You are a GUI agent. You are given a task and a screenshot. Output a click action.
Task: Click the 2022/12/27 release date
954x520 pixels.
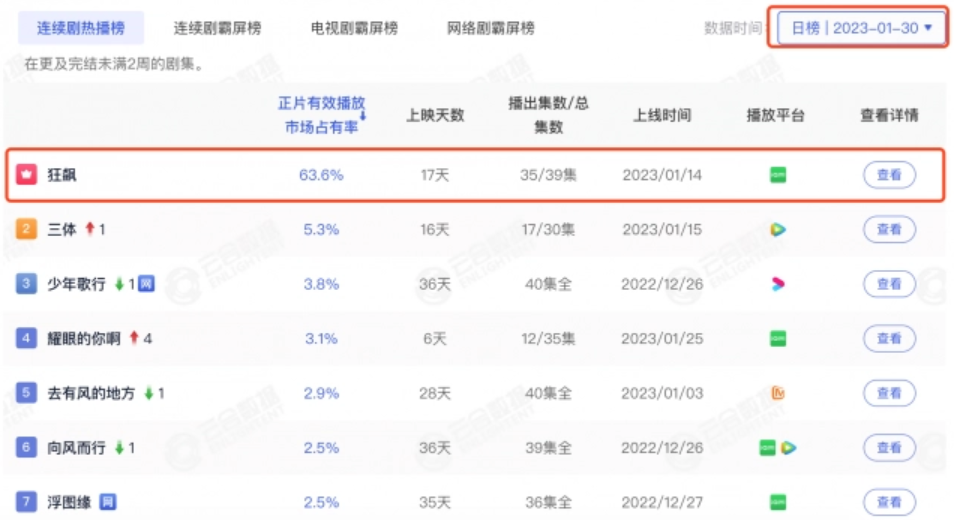point(662,502)
